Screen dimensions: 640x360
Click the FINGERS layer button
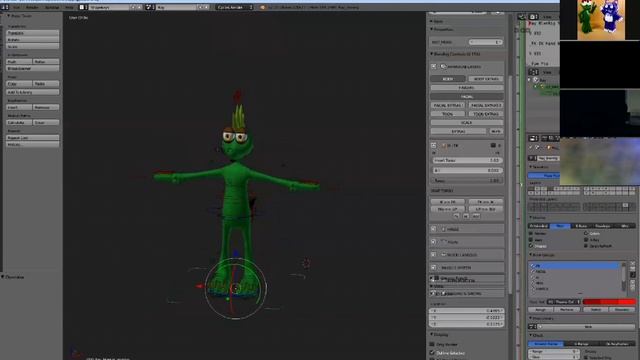point(467,88)
